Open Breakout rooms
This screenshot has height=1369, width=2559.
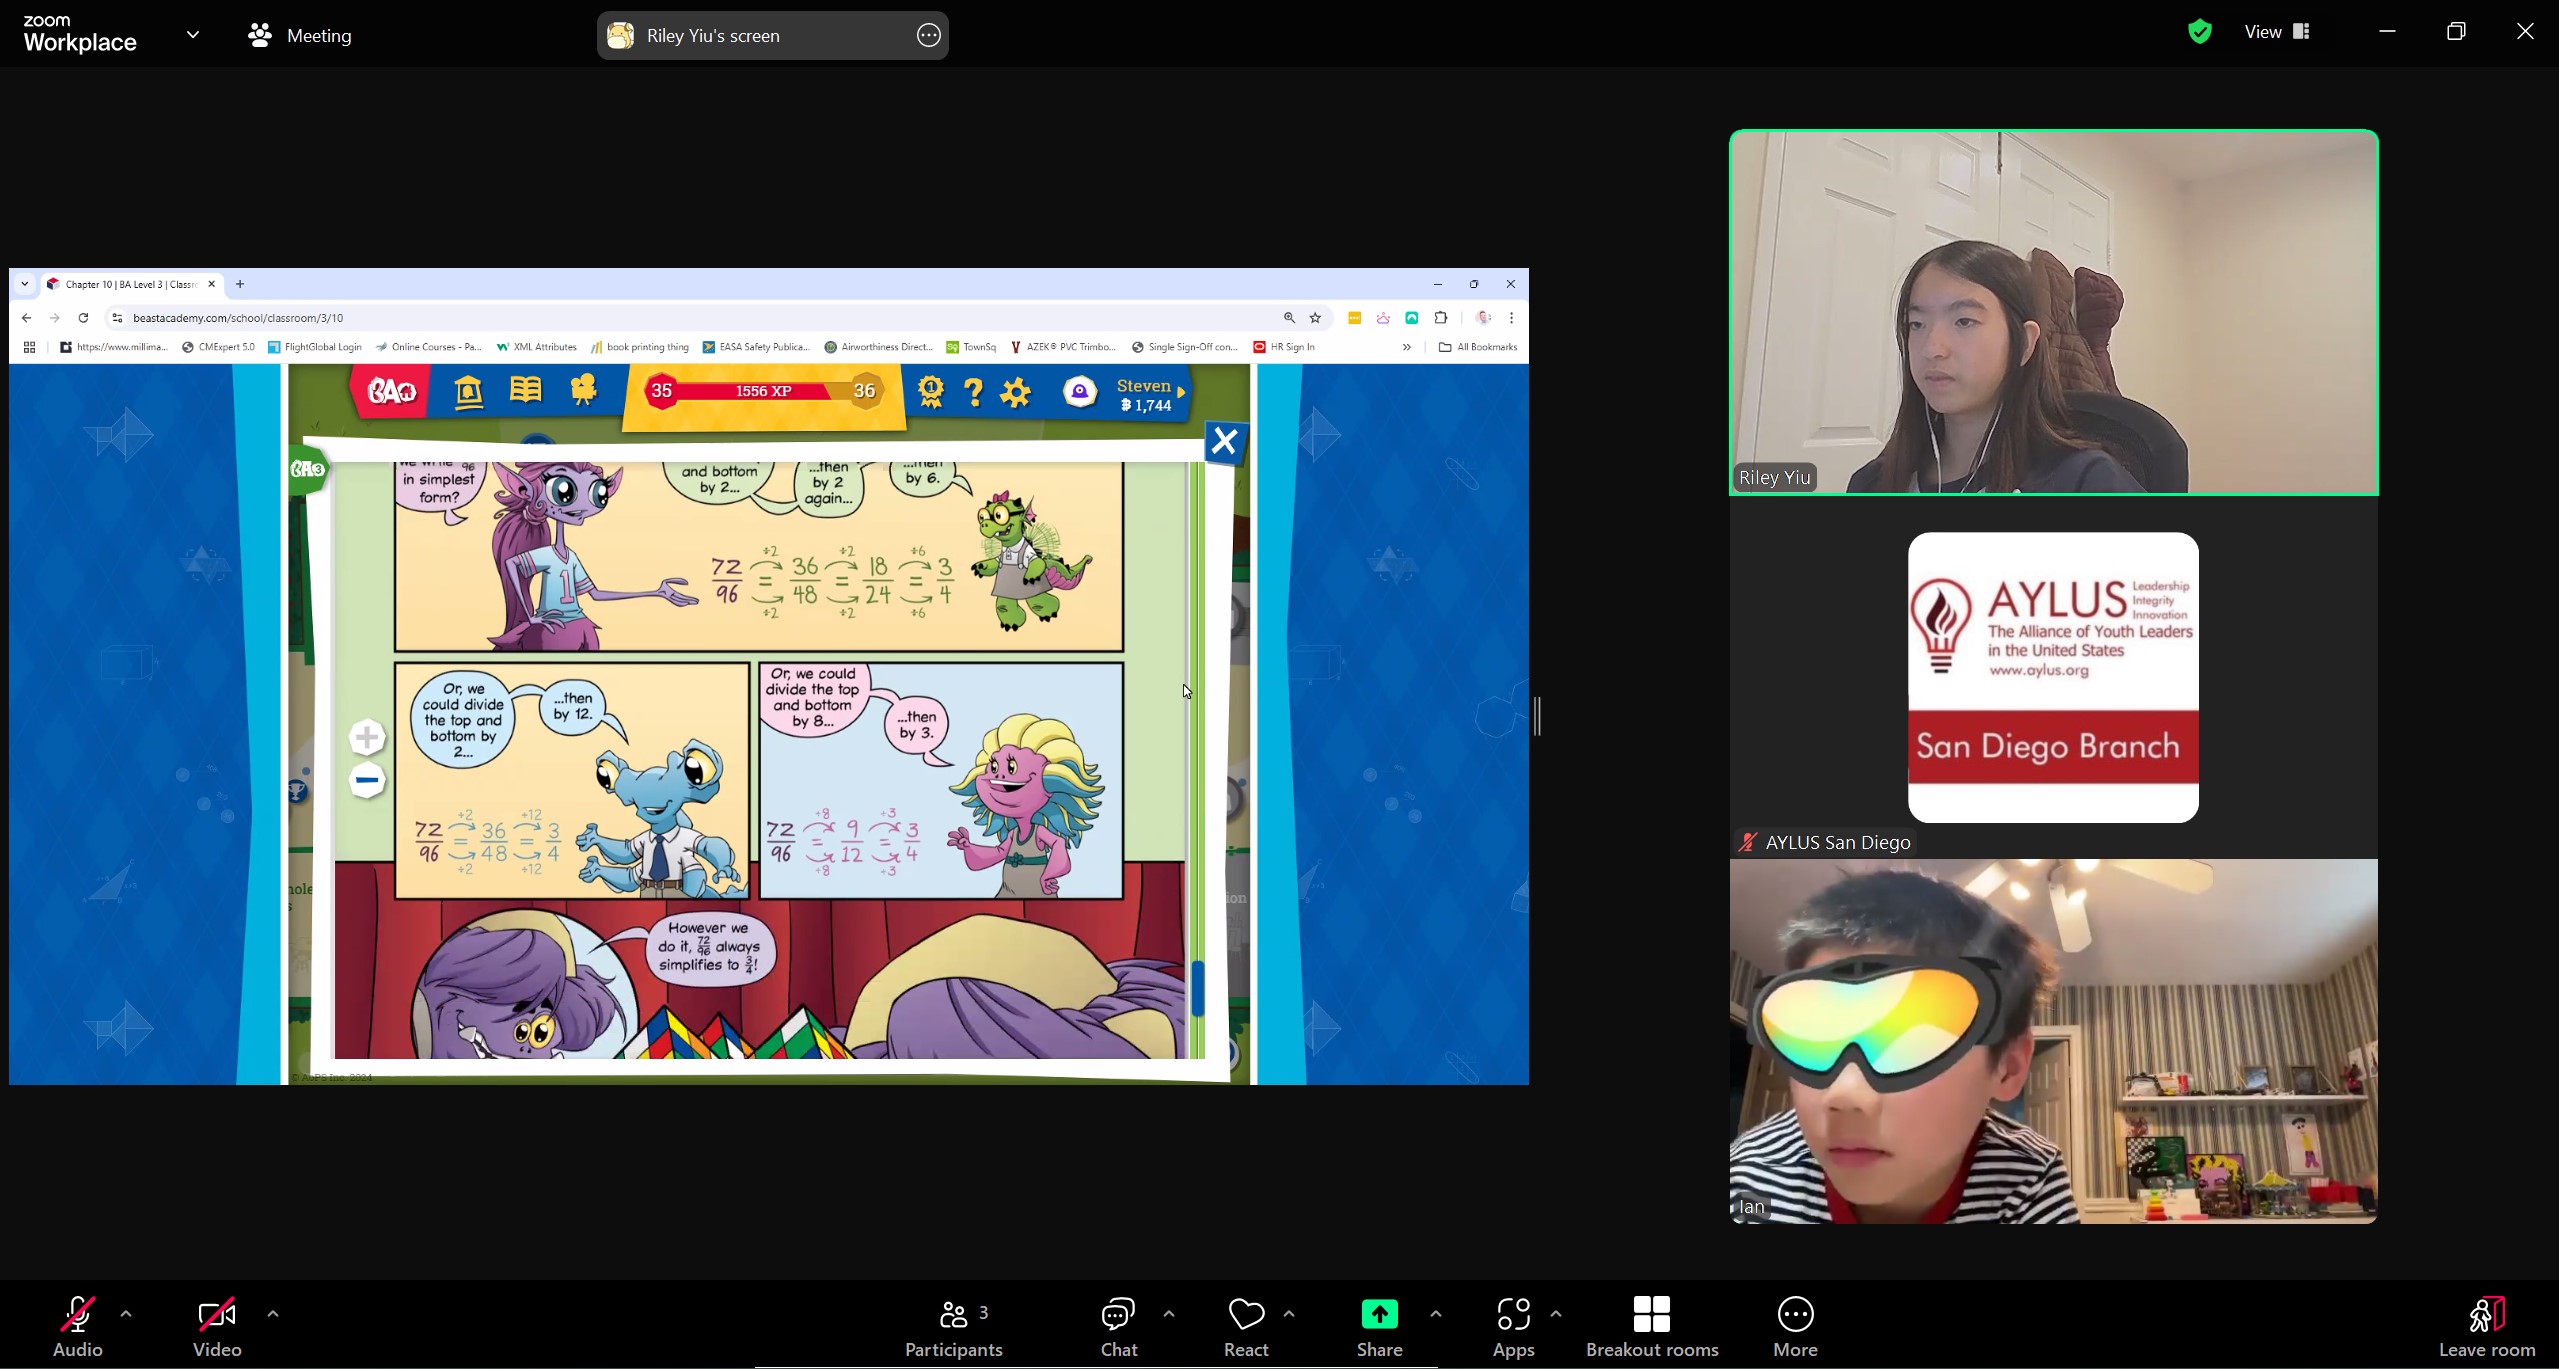click(1652, 1326)
